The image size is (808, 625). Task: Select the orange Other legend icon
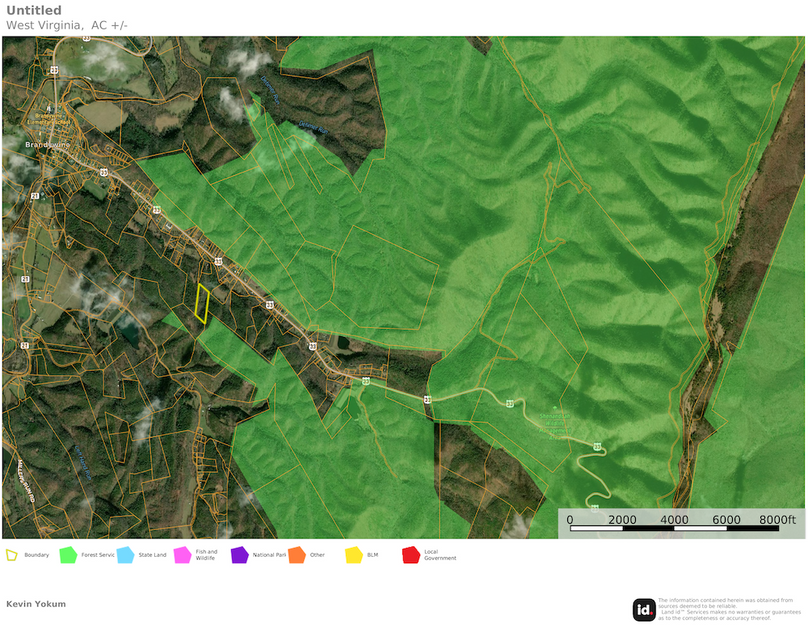click(296, 555)
